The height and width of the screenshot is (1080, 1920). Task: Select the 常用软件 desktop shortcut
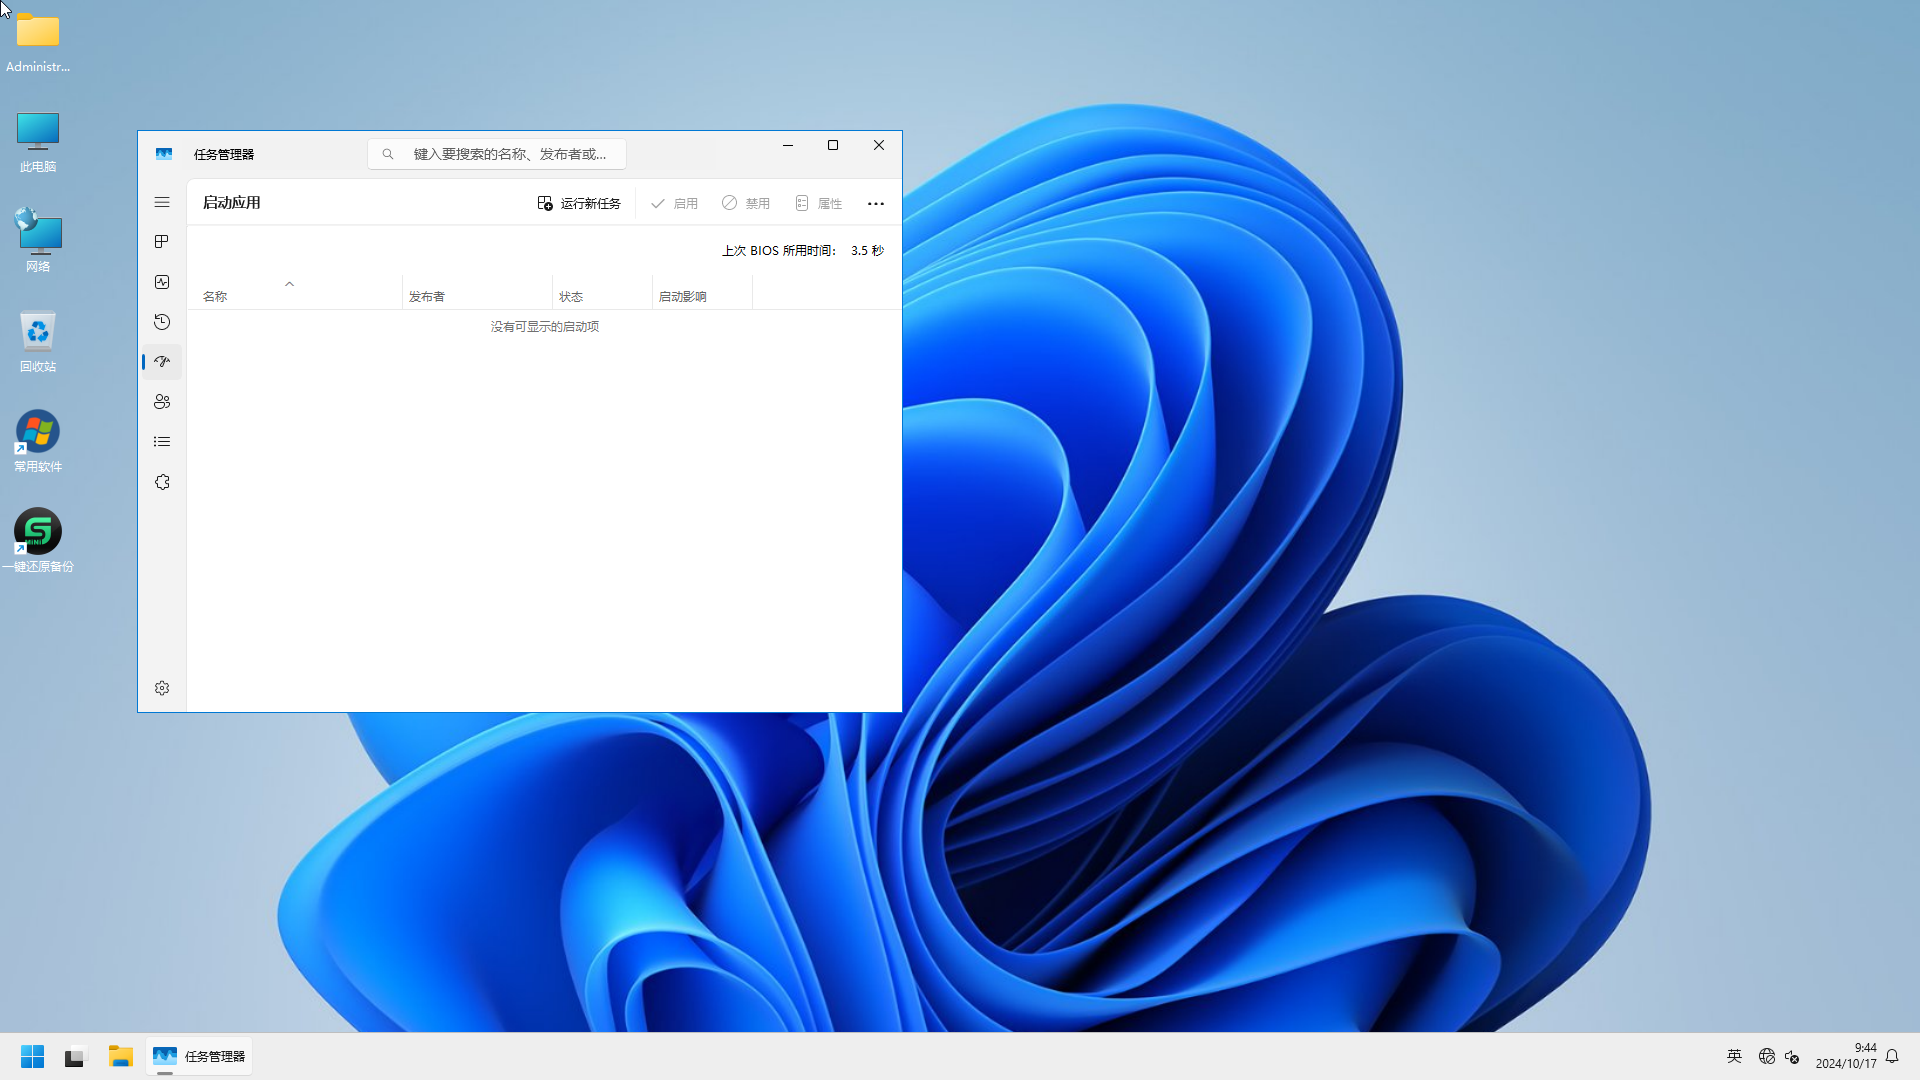(x=38, y=441)
